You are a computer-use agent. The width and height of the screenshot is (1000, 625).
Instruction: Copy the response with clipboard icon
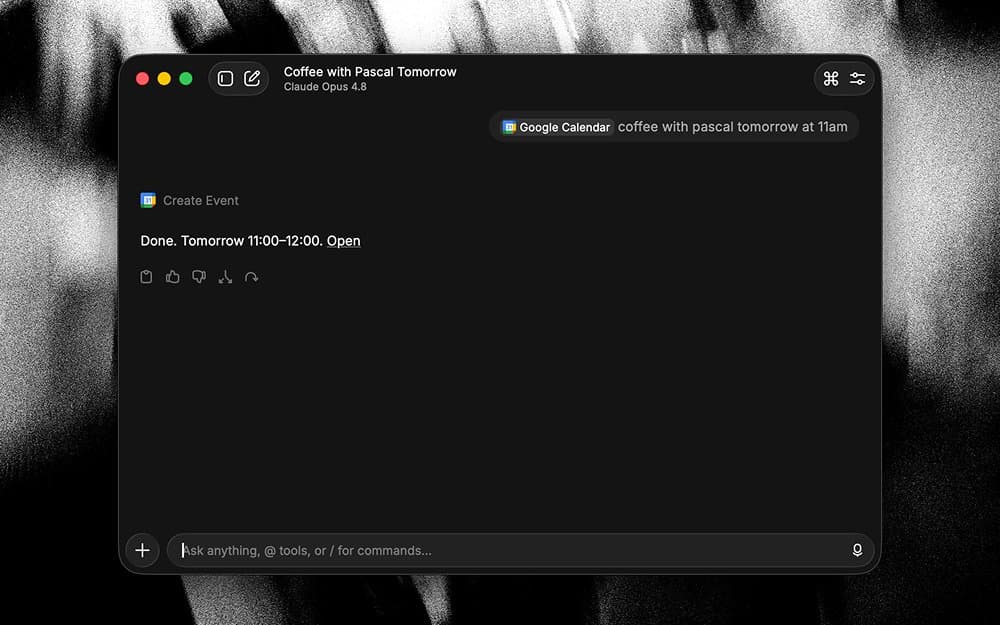[x=146, y=277]
